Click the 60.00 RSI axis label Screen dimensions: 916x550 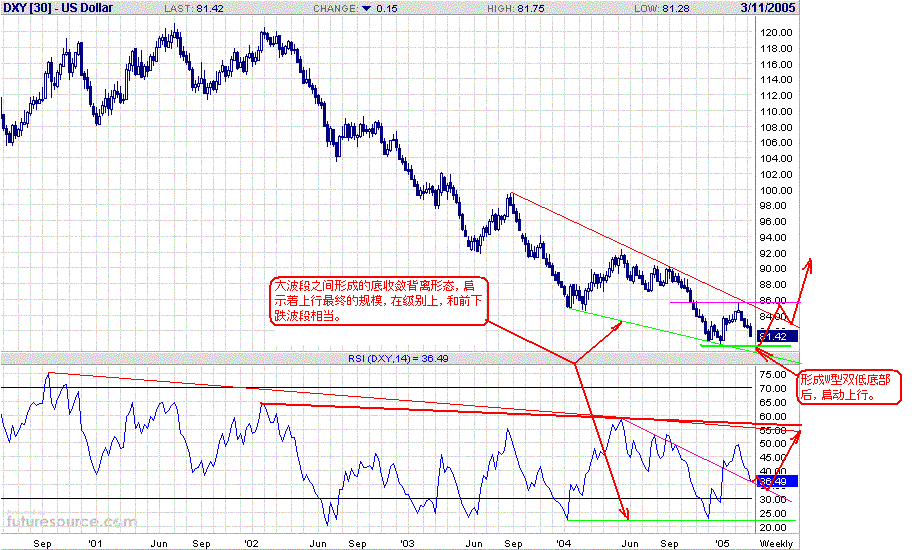pos(773,417)
